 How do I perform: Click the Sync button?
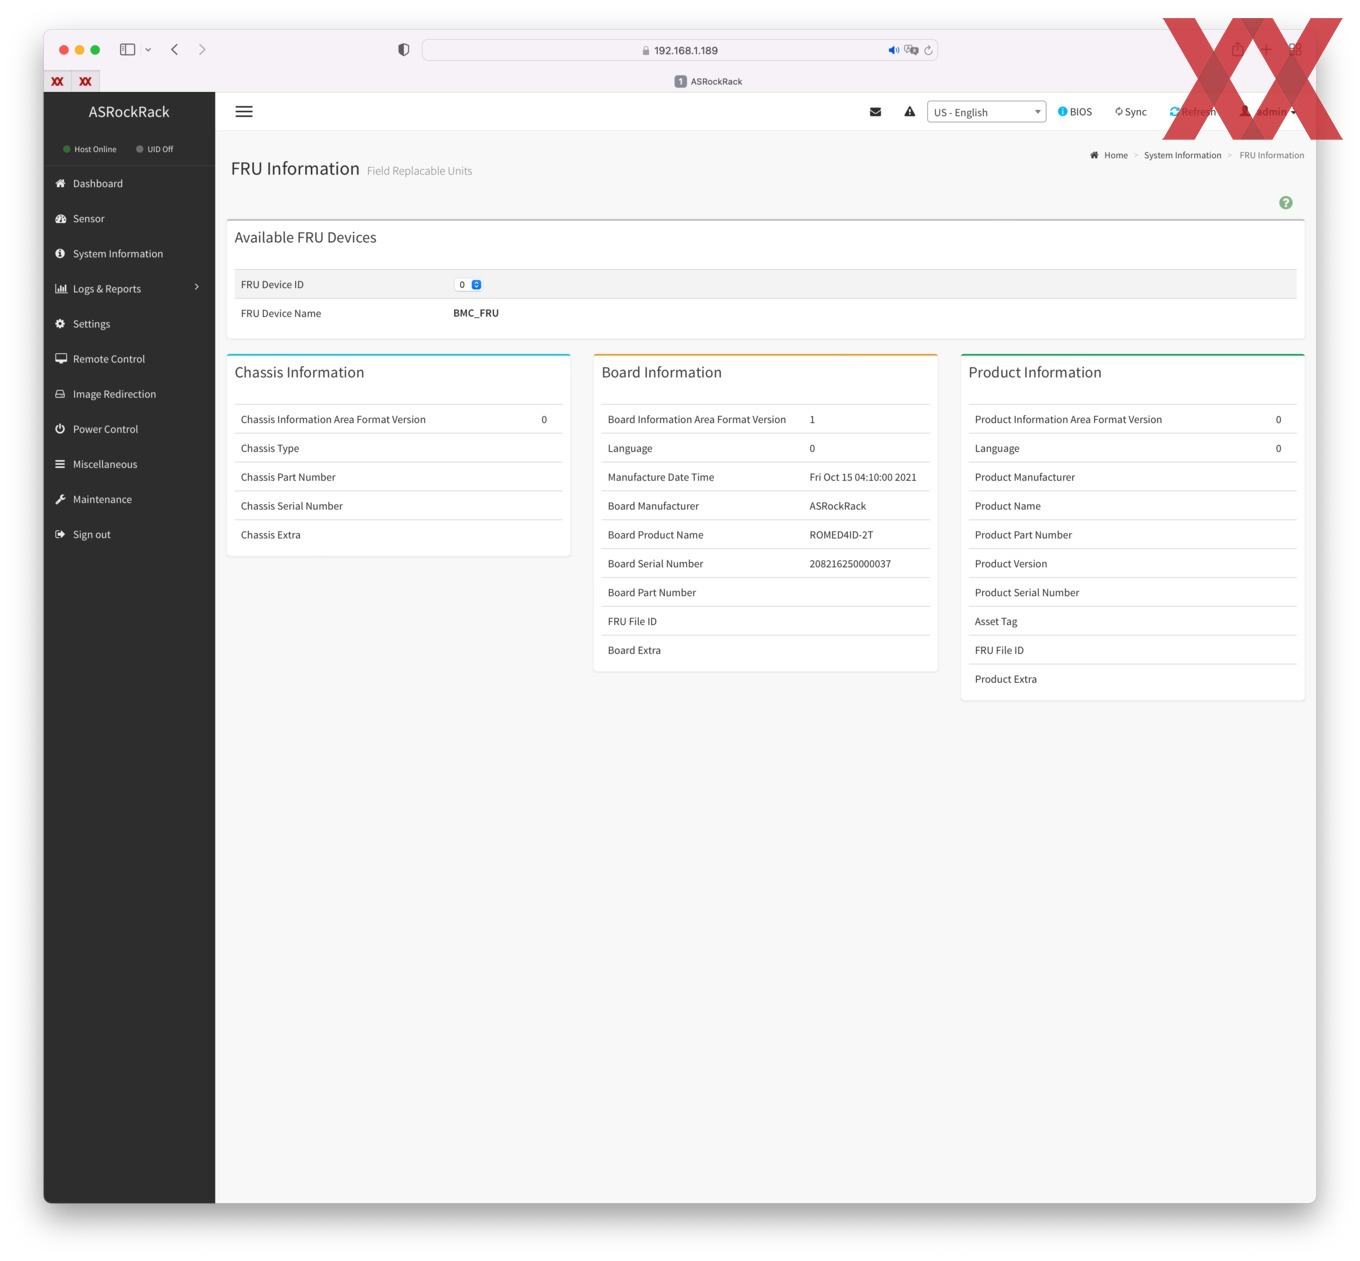point(1131,112)
